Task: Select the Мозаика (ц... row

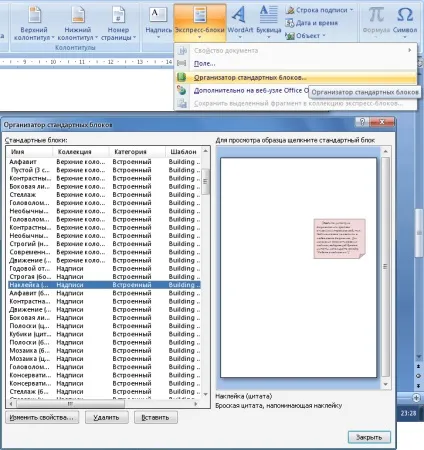Action: [104, 359]
